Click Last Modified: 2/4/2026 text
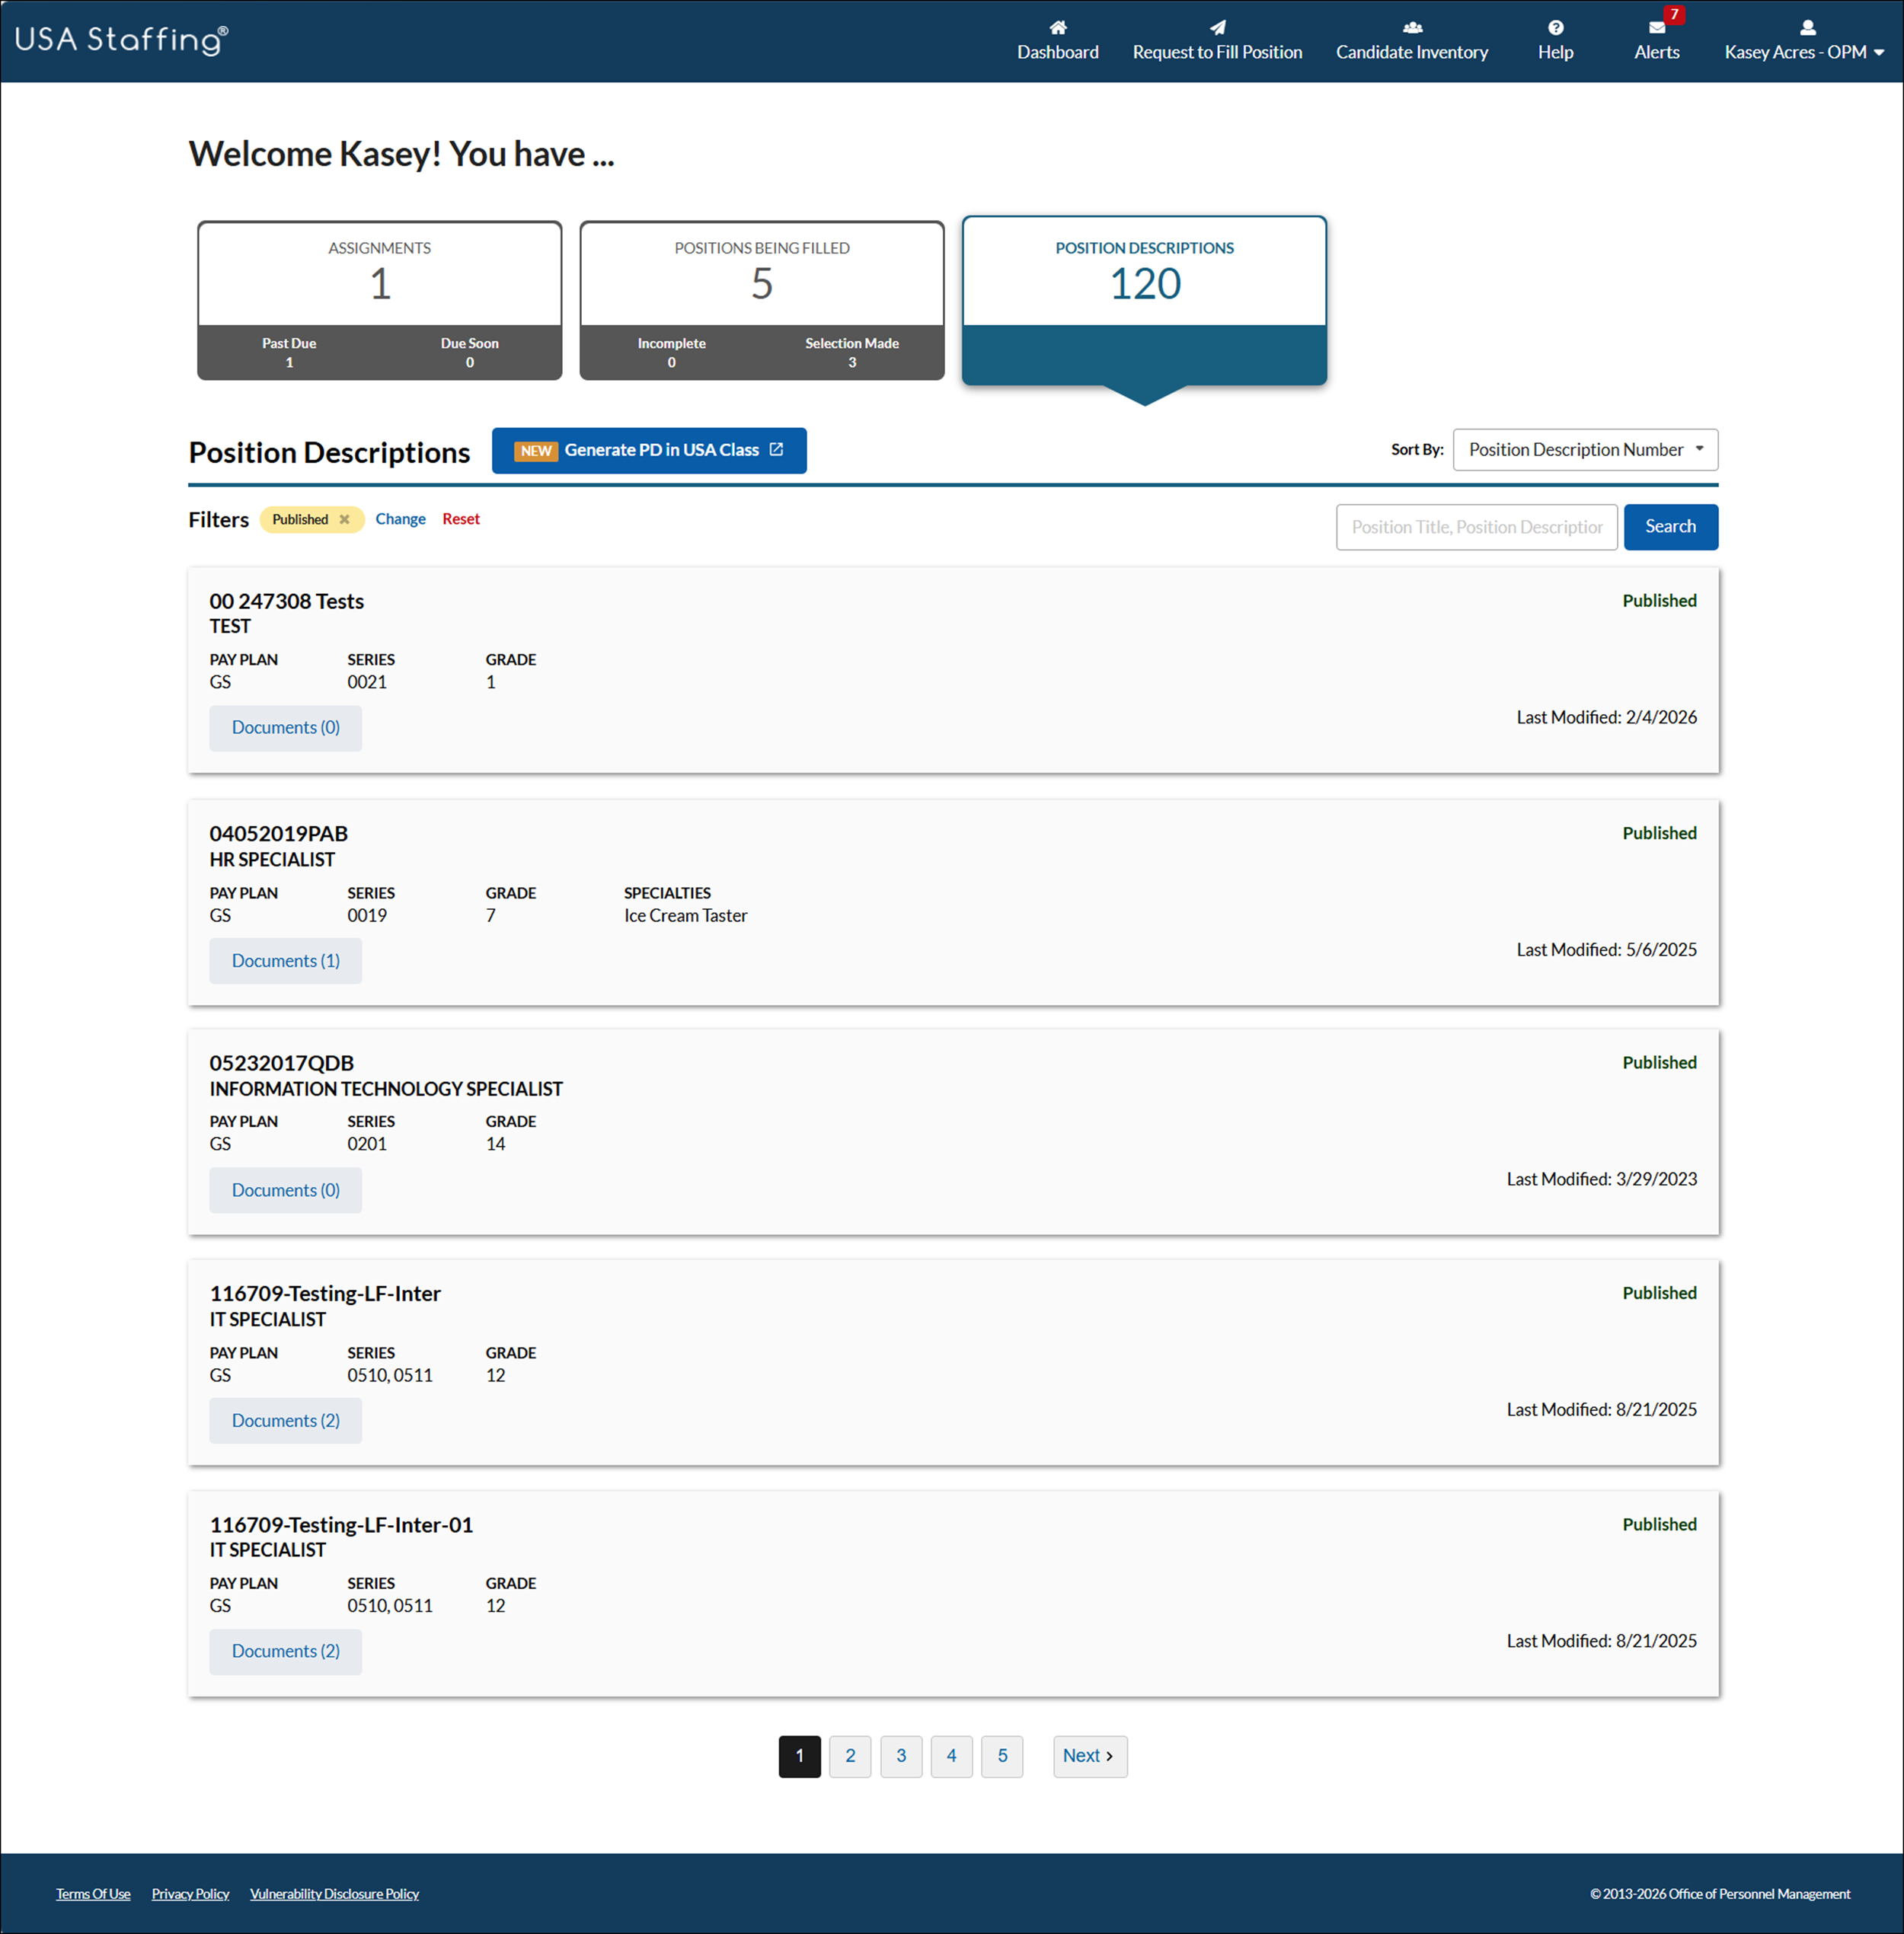The image size is (1904, 1934). click(x=1606, y=717)
